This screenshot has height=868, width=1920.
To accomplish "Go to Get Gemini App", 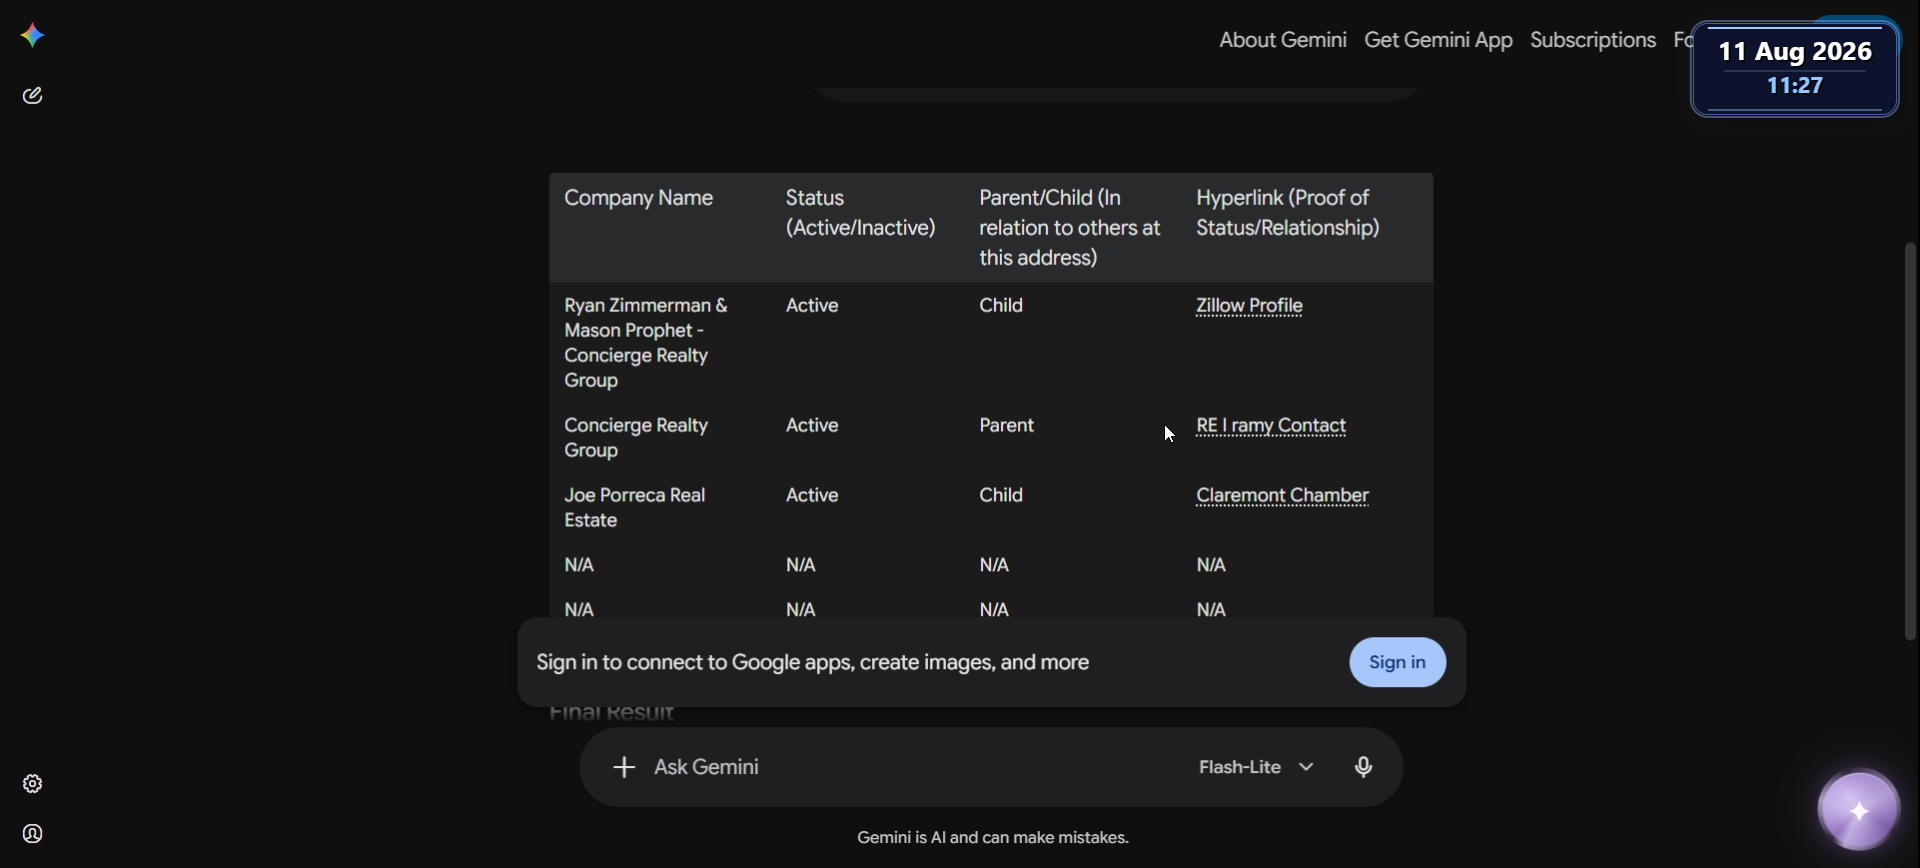I will [1438, 40].
